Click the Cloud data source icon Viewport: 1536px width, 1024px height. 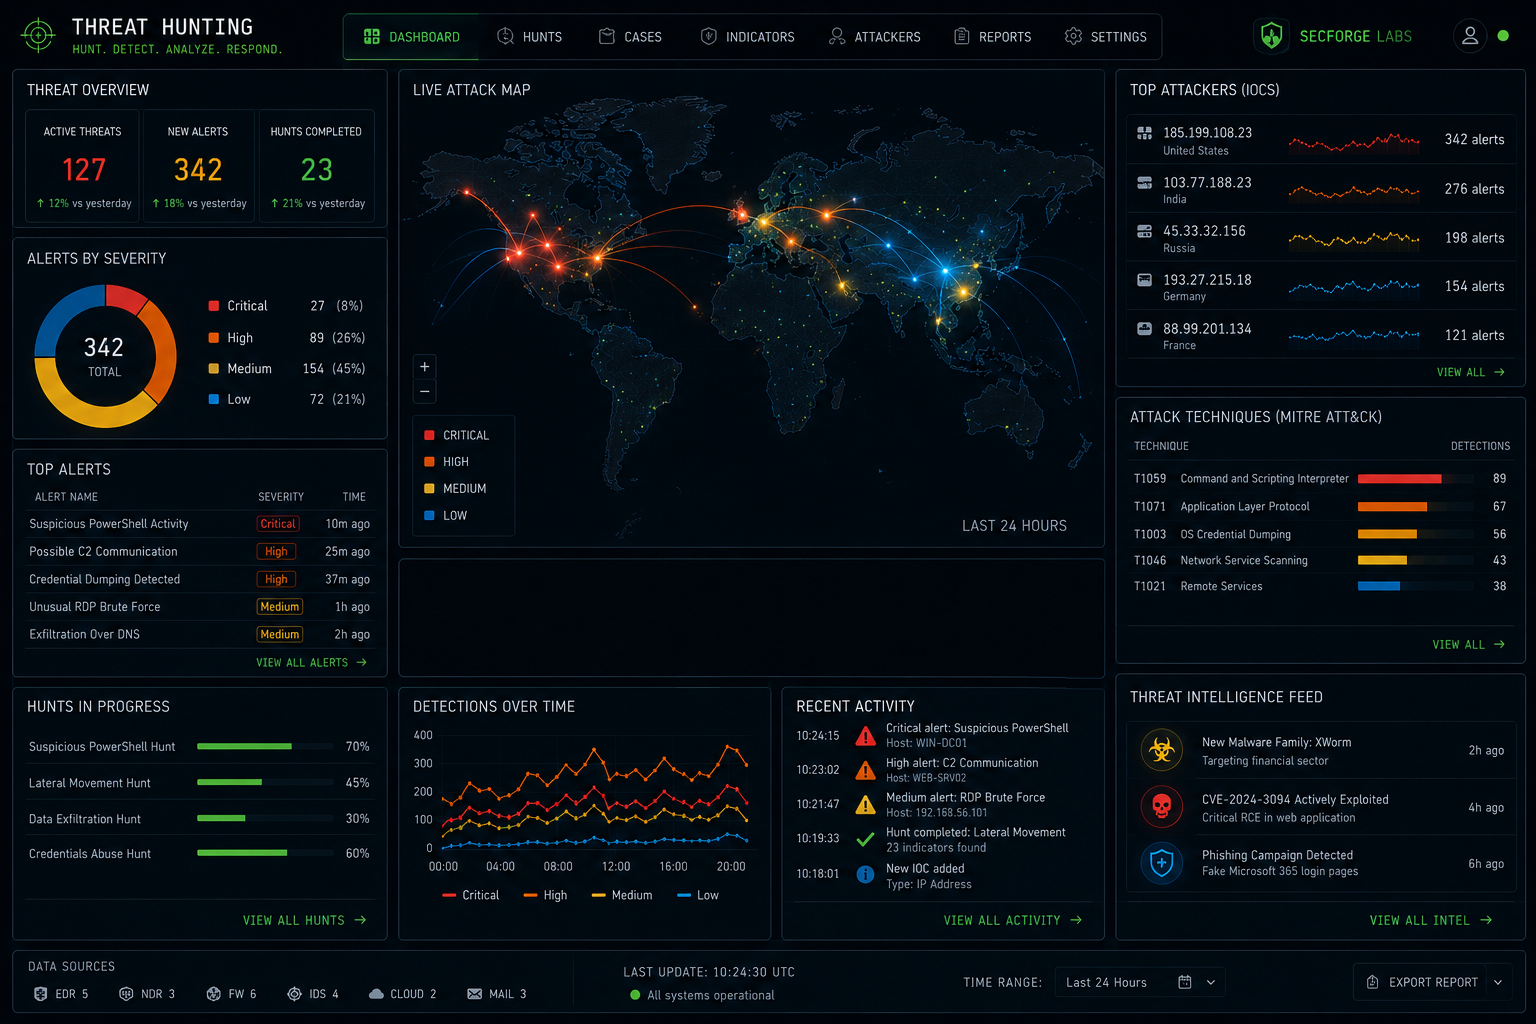(376, 994)
